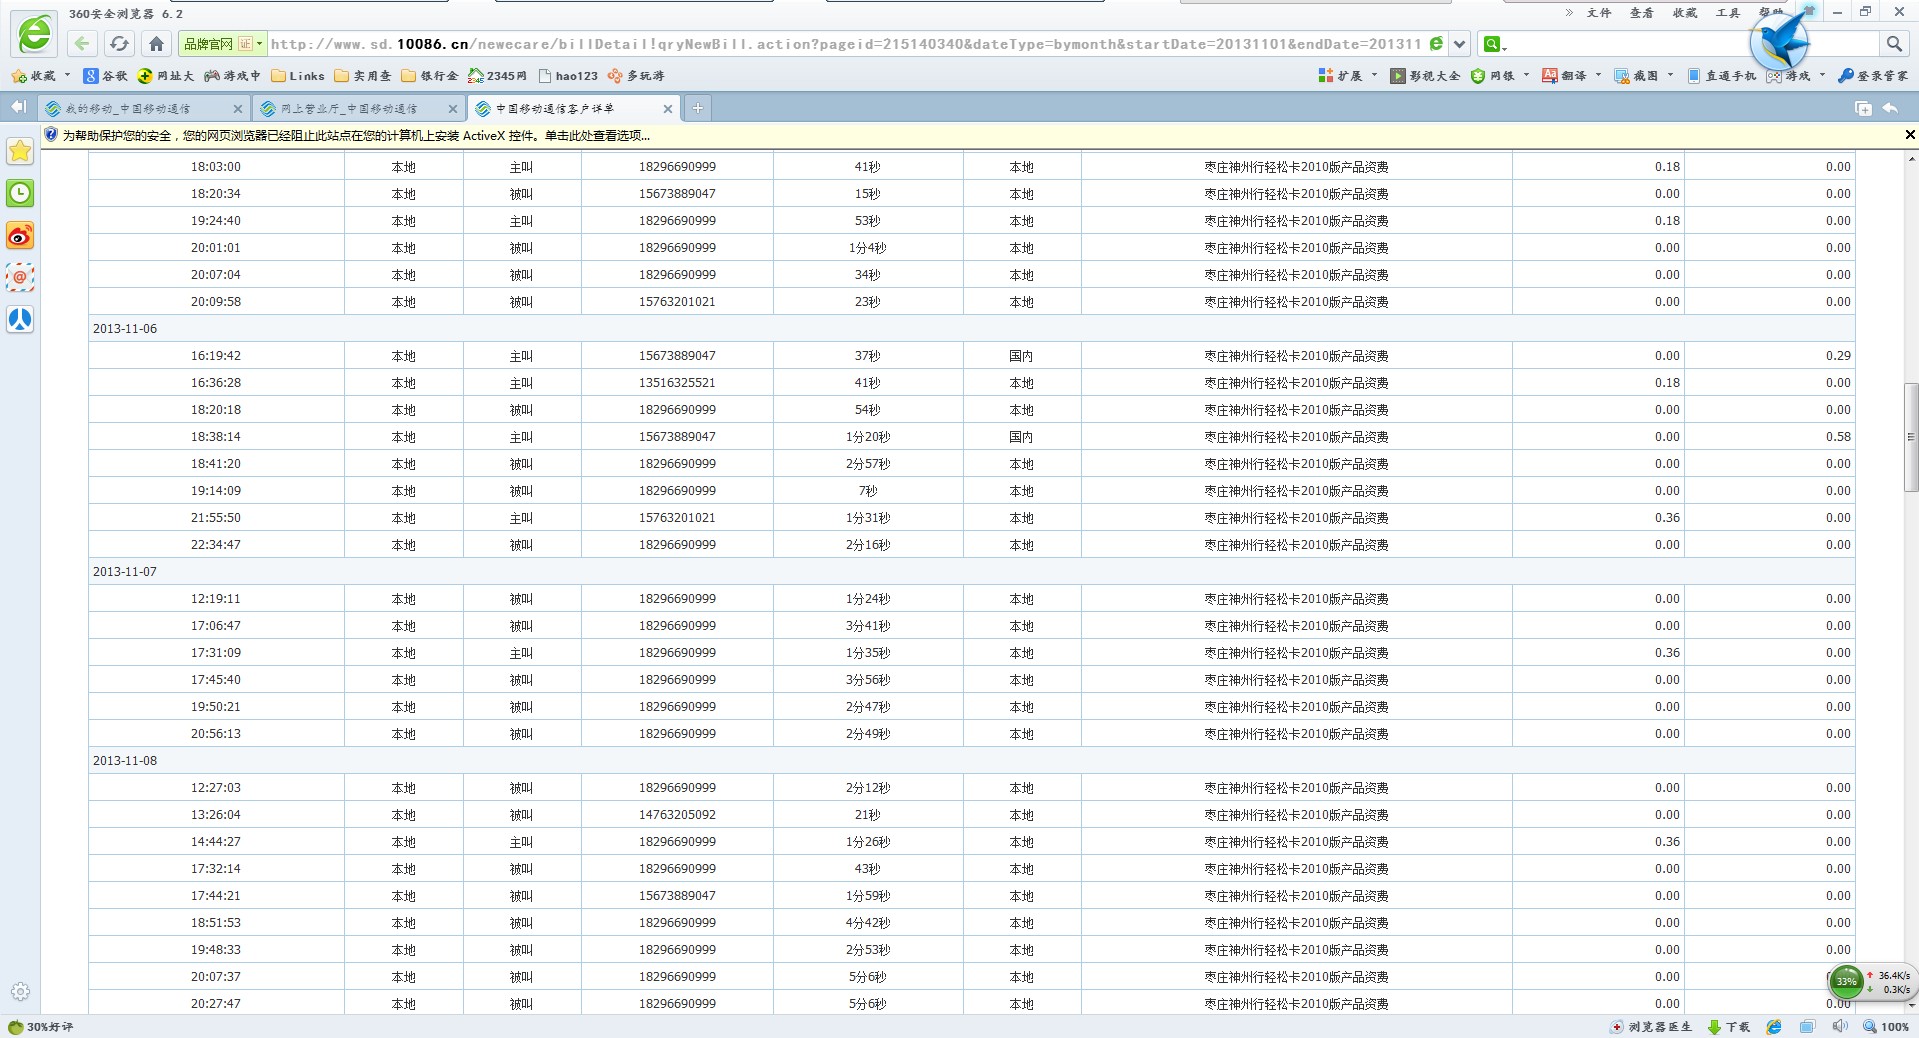Open a new tab with plus button
This screenshot has height=1038, width=1919.
coord(698,108)
